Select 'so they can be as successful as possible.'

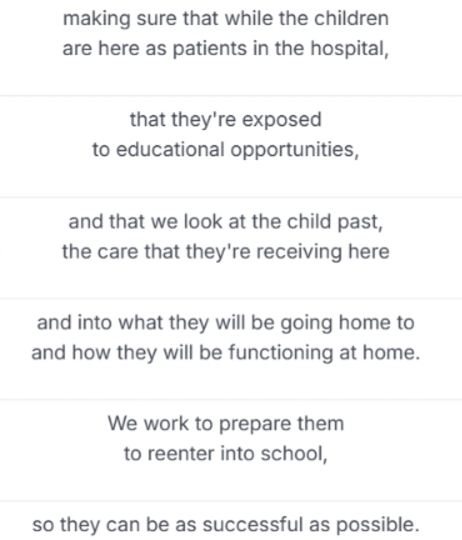[x=226, y=525]
